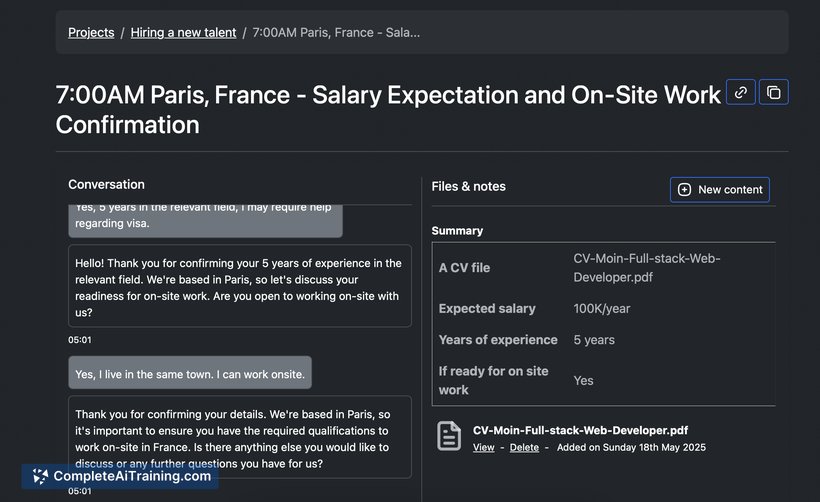Click the copy link icon button
This screenshot has width=820, height=502.
(x=740, y=92)
